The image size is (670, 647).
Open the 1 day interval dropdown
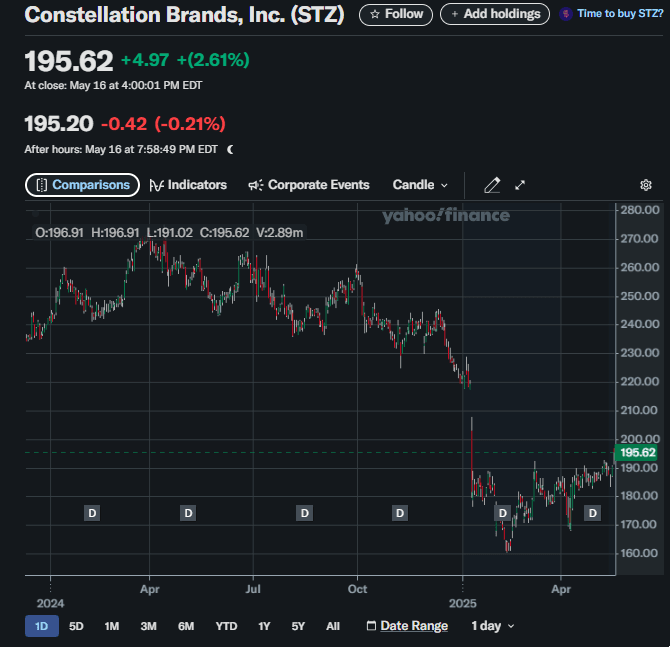[493, 626]
